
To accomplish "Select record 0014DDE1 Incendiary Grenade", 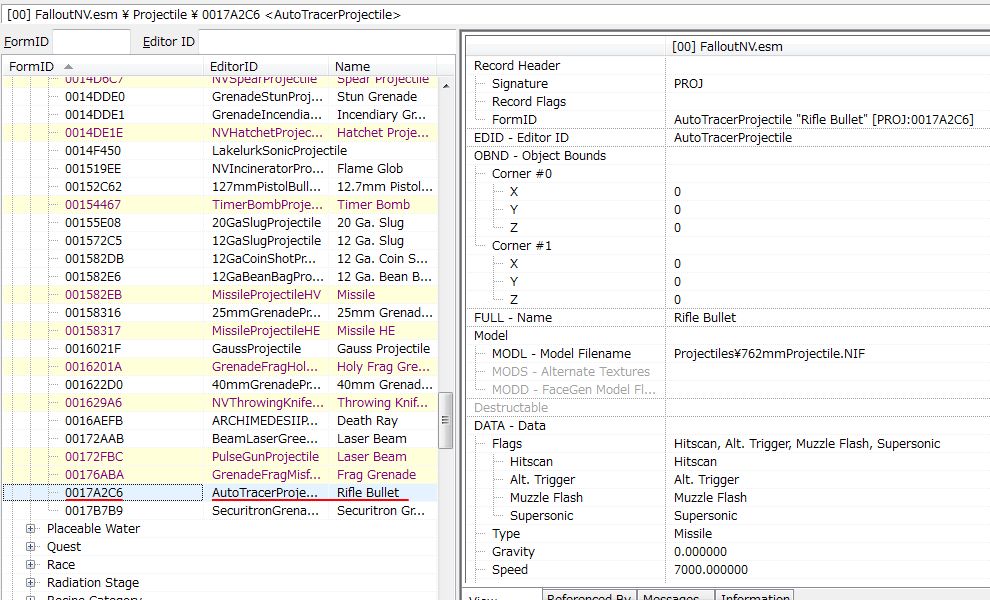I will pos(220,114).
